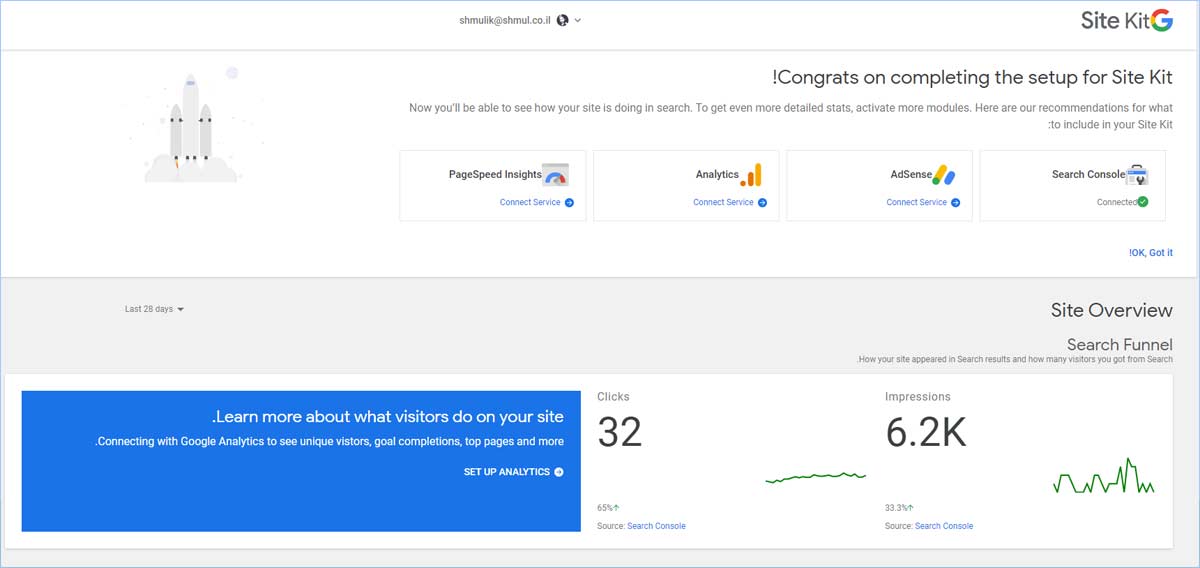Click the arrow icon on SET UP ANALYTICS
Viewport: 1200px width, 568px height.
pyautogui.click(x=559, y=472)
